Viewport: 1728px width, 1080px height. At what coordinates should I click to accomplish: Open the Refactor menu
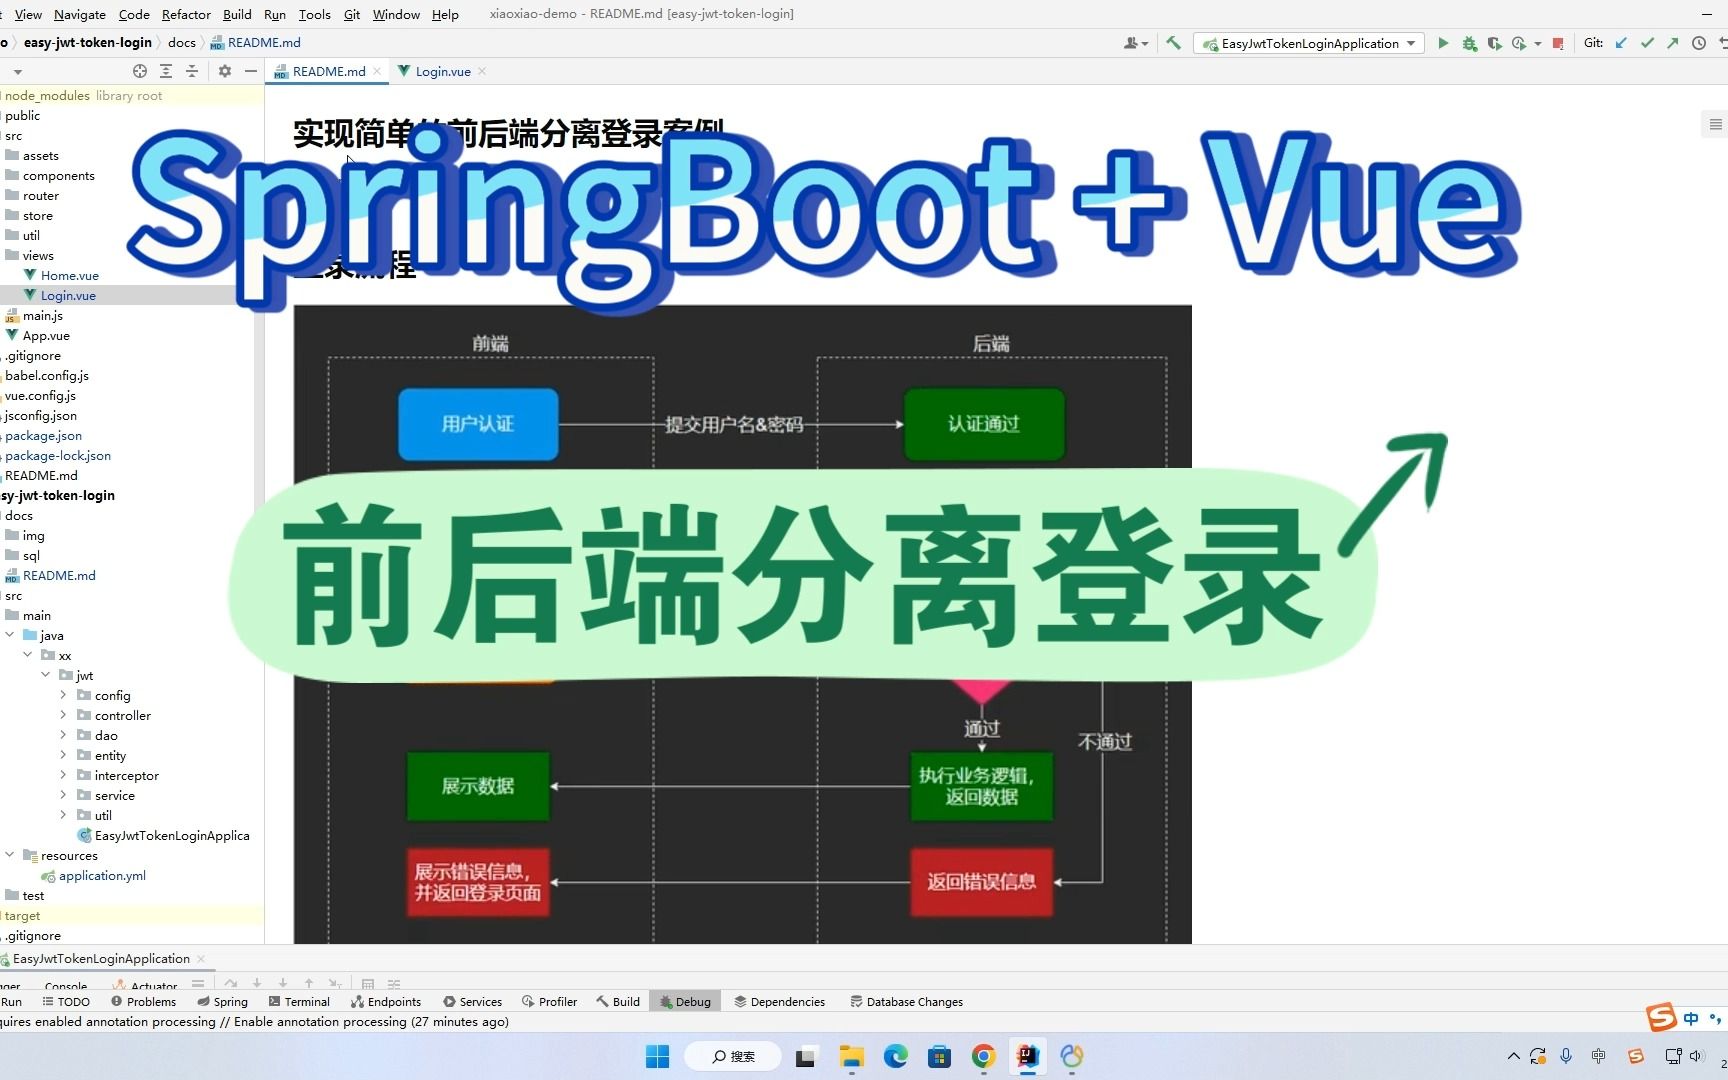[186, 14]
